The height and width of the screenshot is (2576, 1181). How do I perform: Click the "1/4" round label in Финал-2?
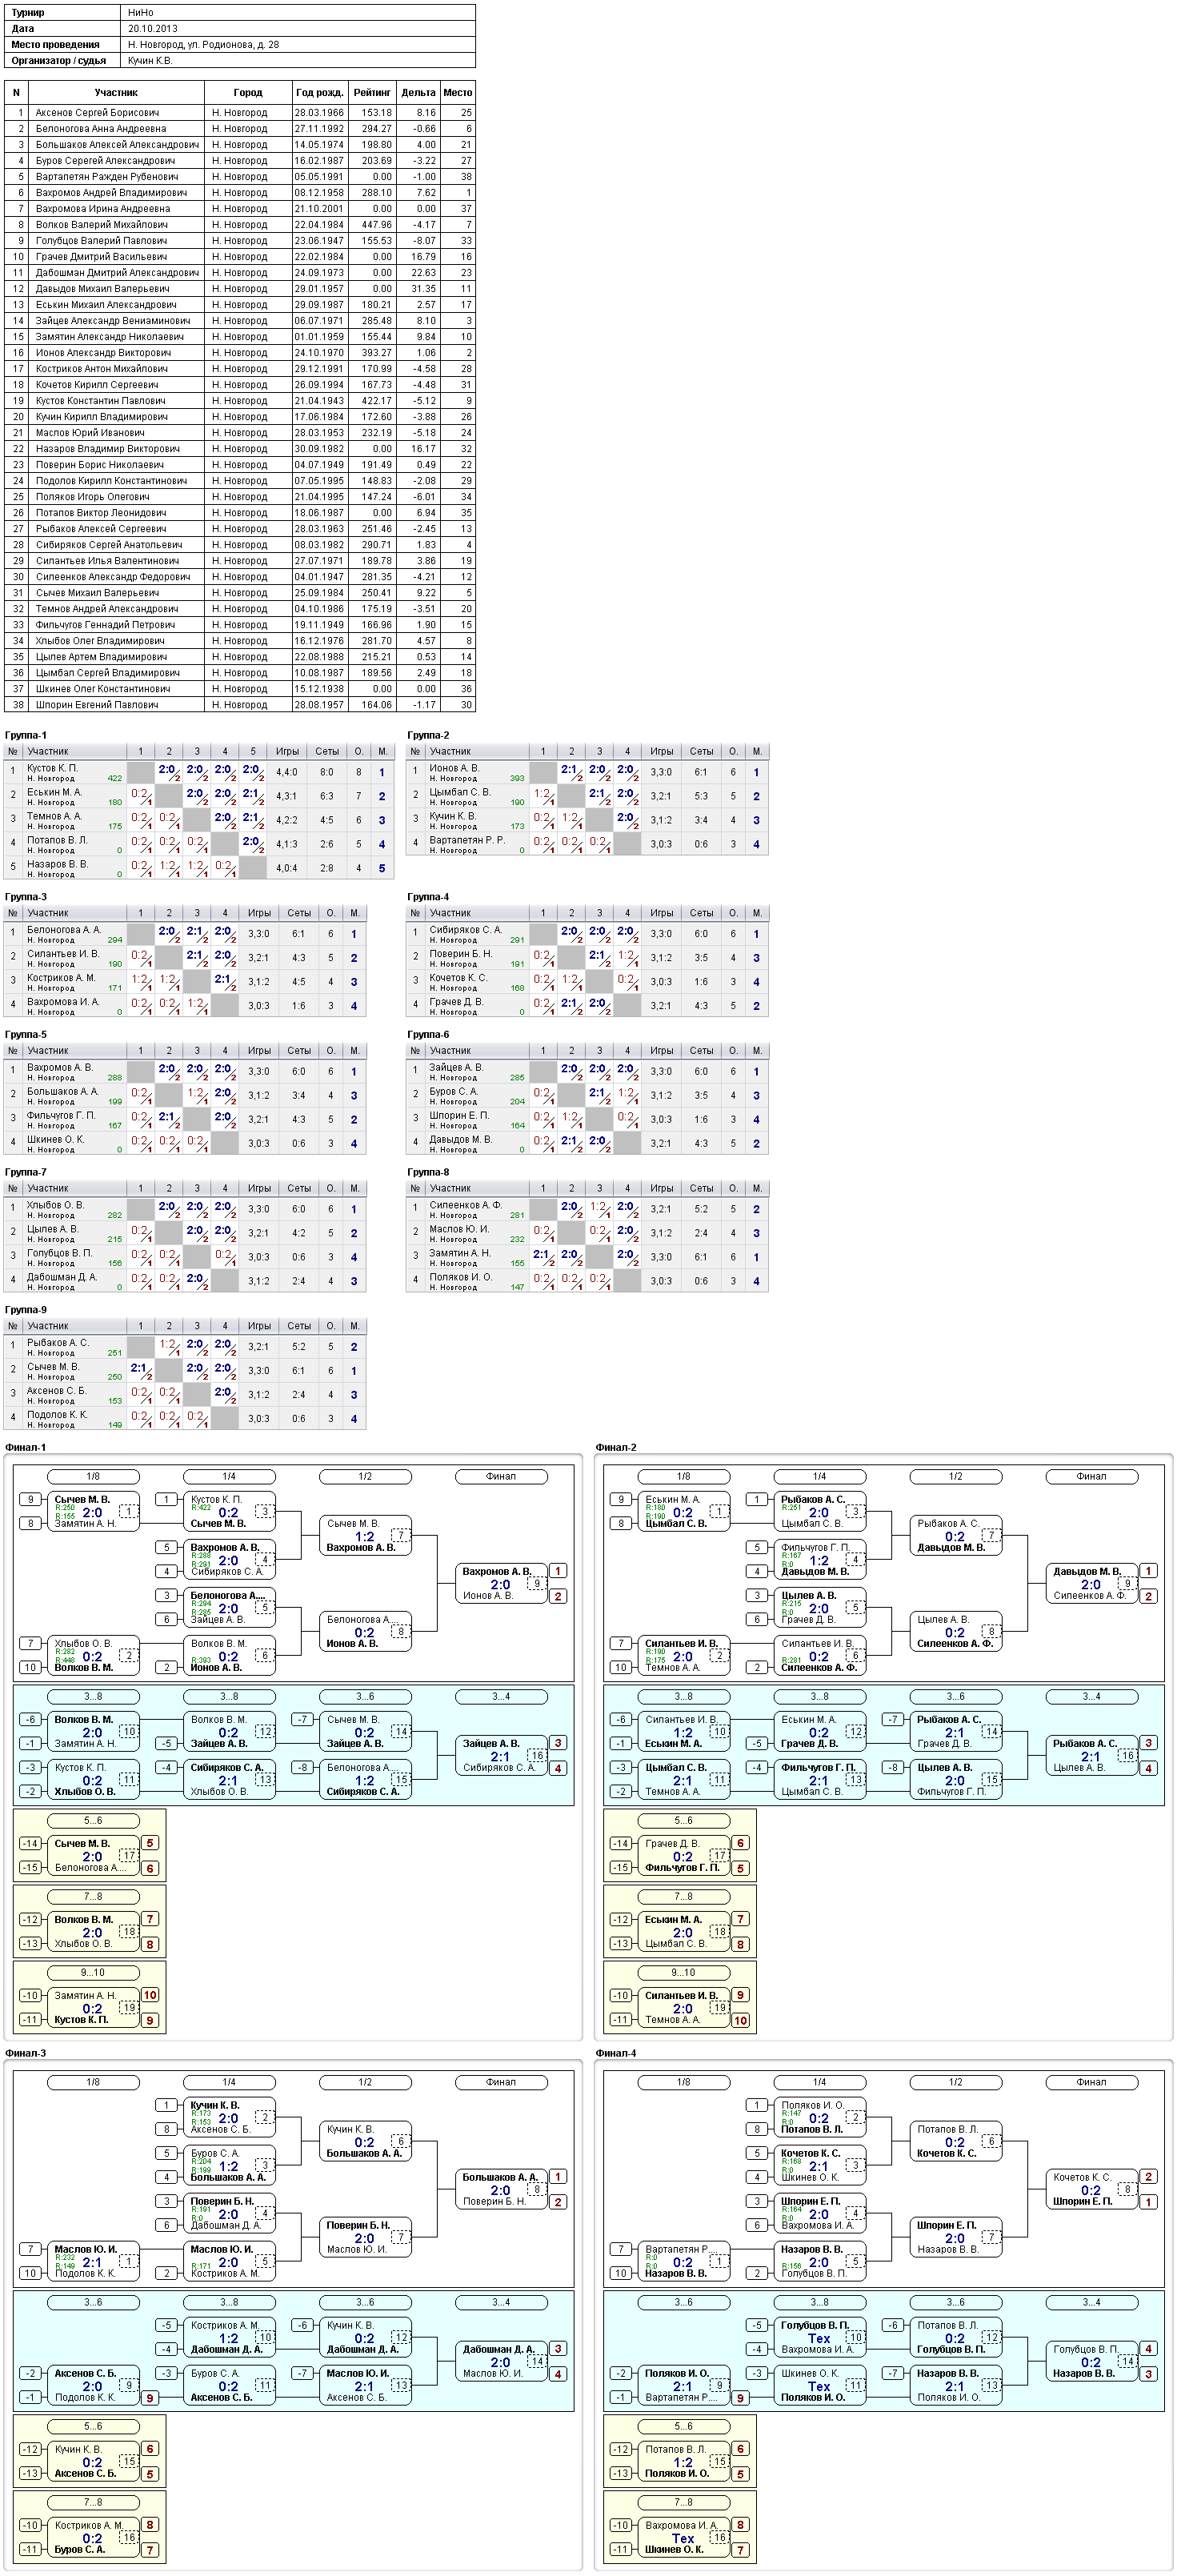click(x=819, y=1476)
